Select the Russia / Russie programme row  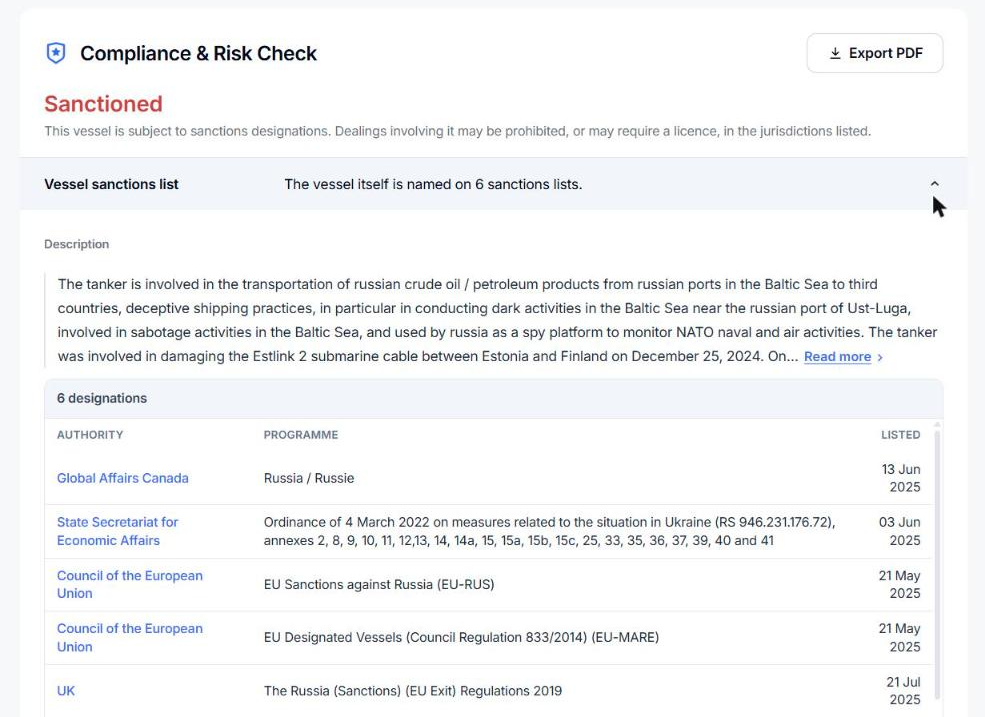click(489, 478)
